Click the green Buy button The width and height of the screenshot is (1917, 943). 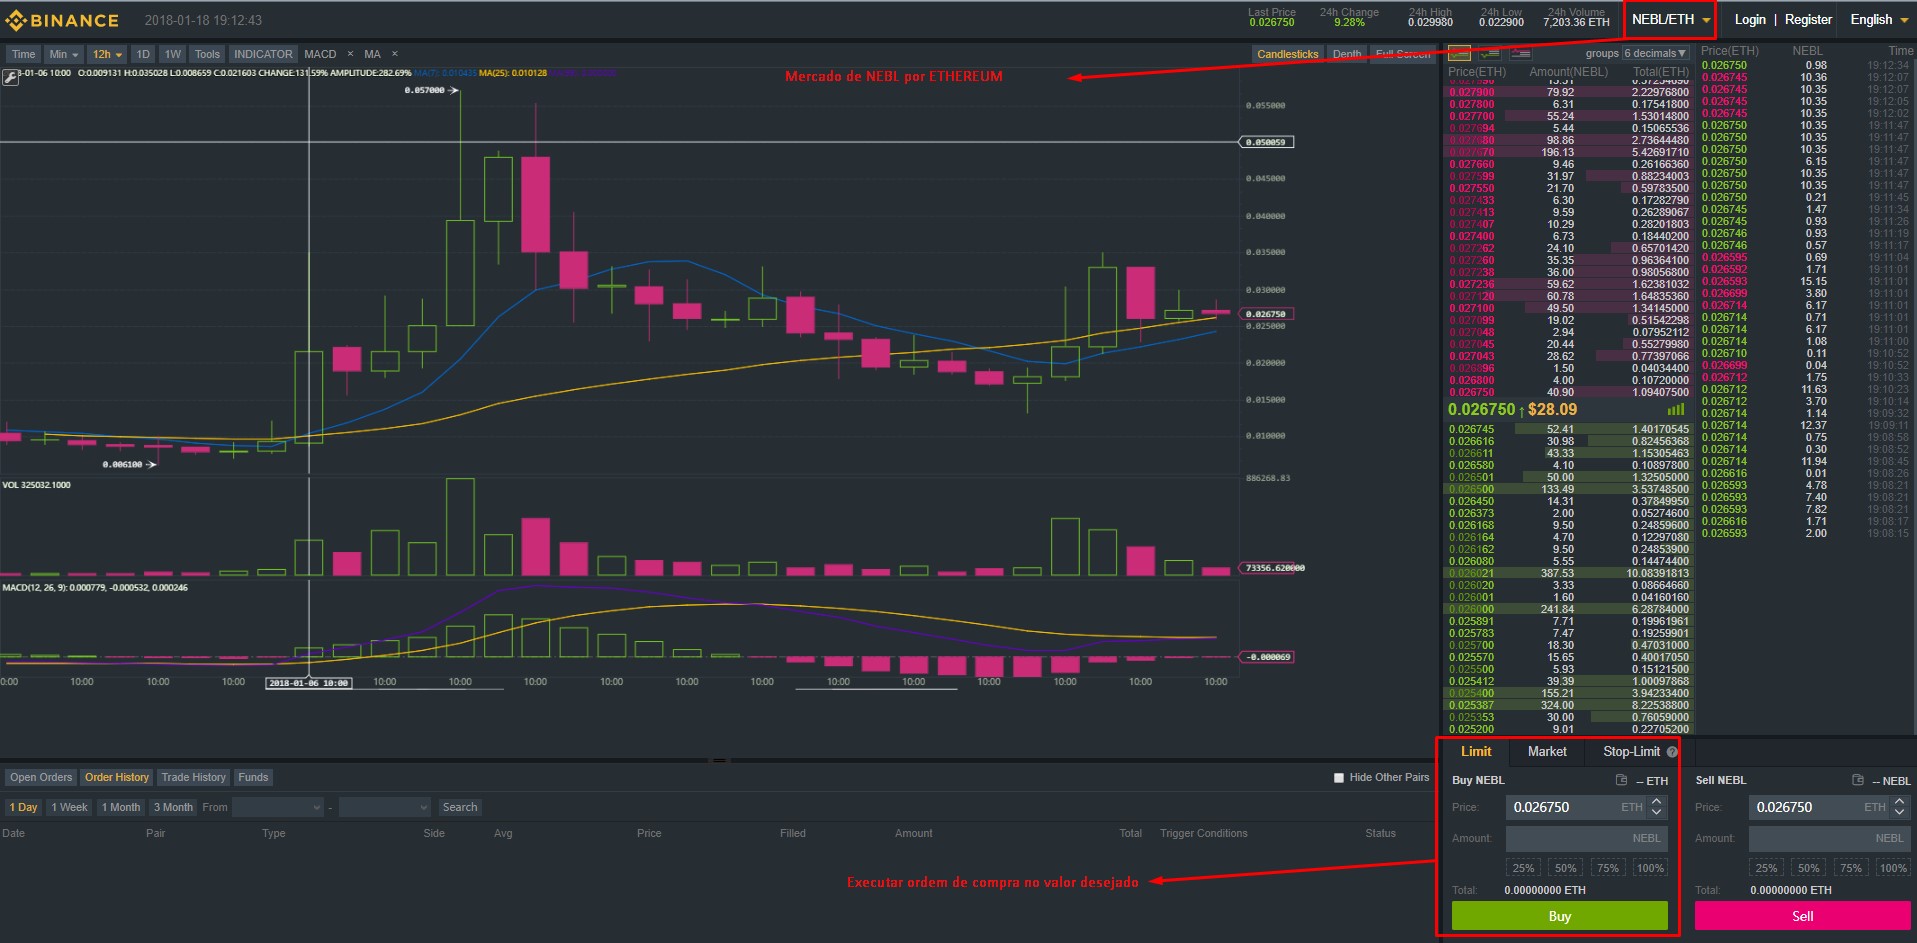point(1559,916)
